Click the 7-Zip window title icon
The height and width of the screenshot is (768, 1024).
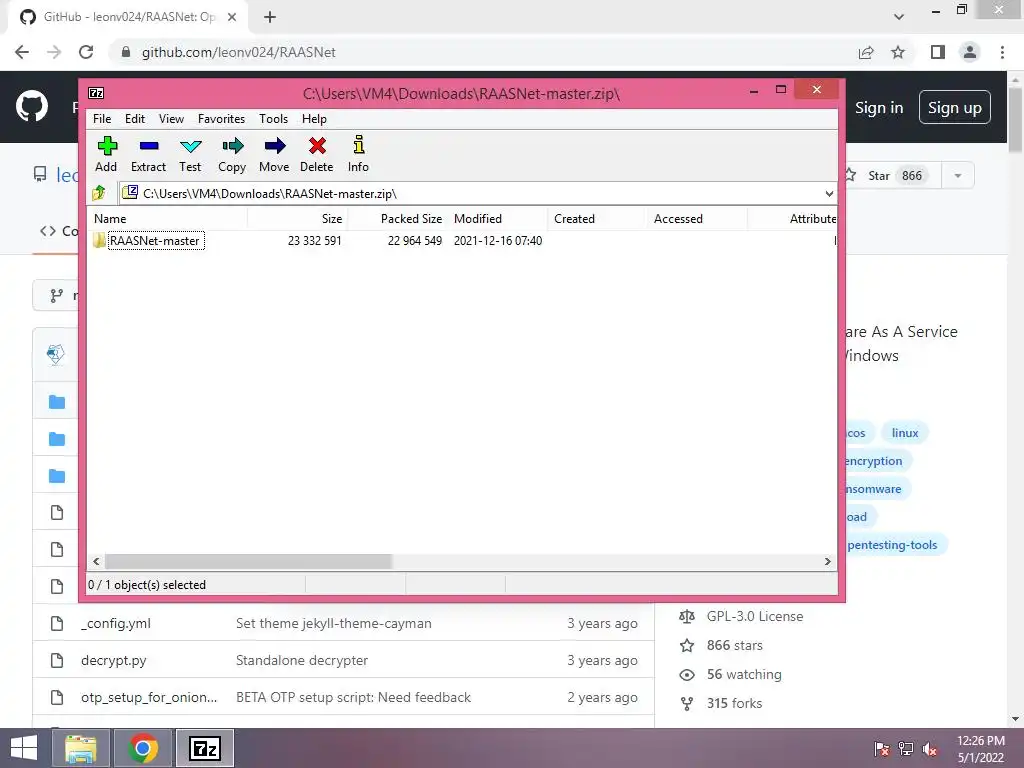pos(96,93)
